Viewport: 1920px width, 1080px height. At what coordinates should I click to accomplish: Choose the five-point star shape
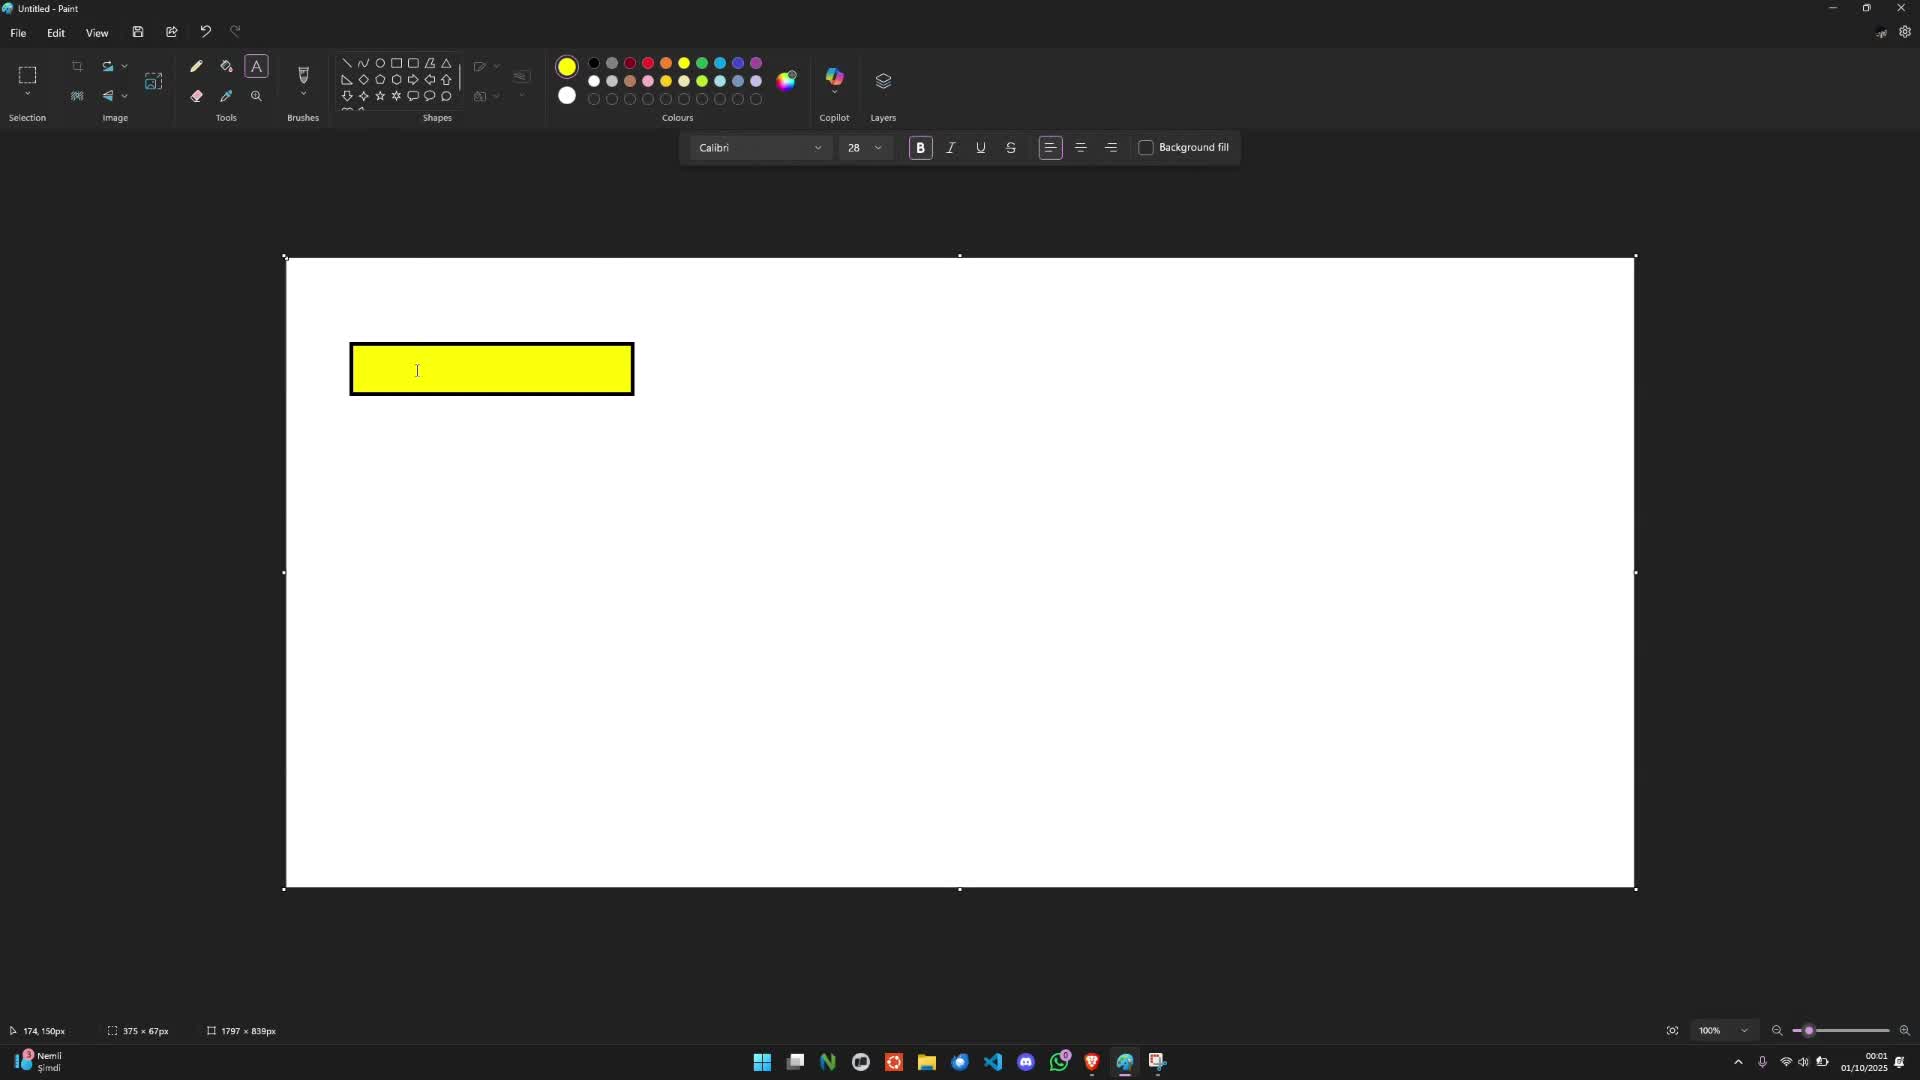pos(380,96)
